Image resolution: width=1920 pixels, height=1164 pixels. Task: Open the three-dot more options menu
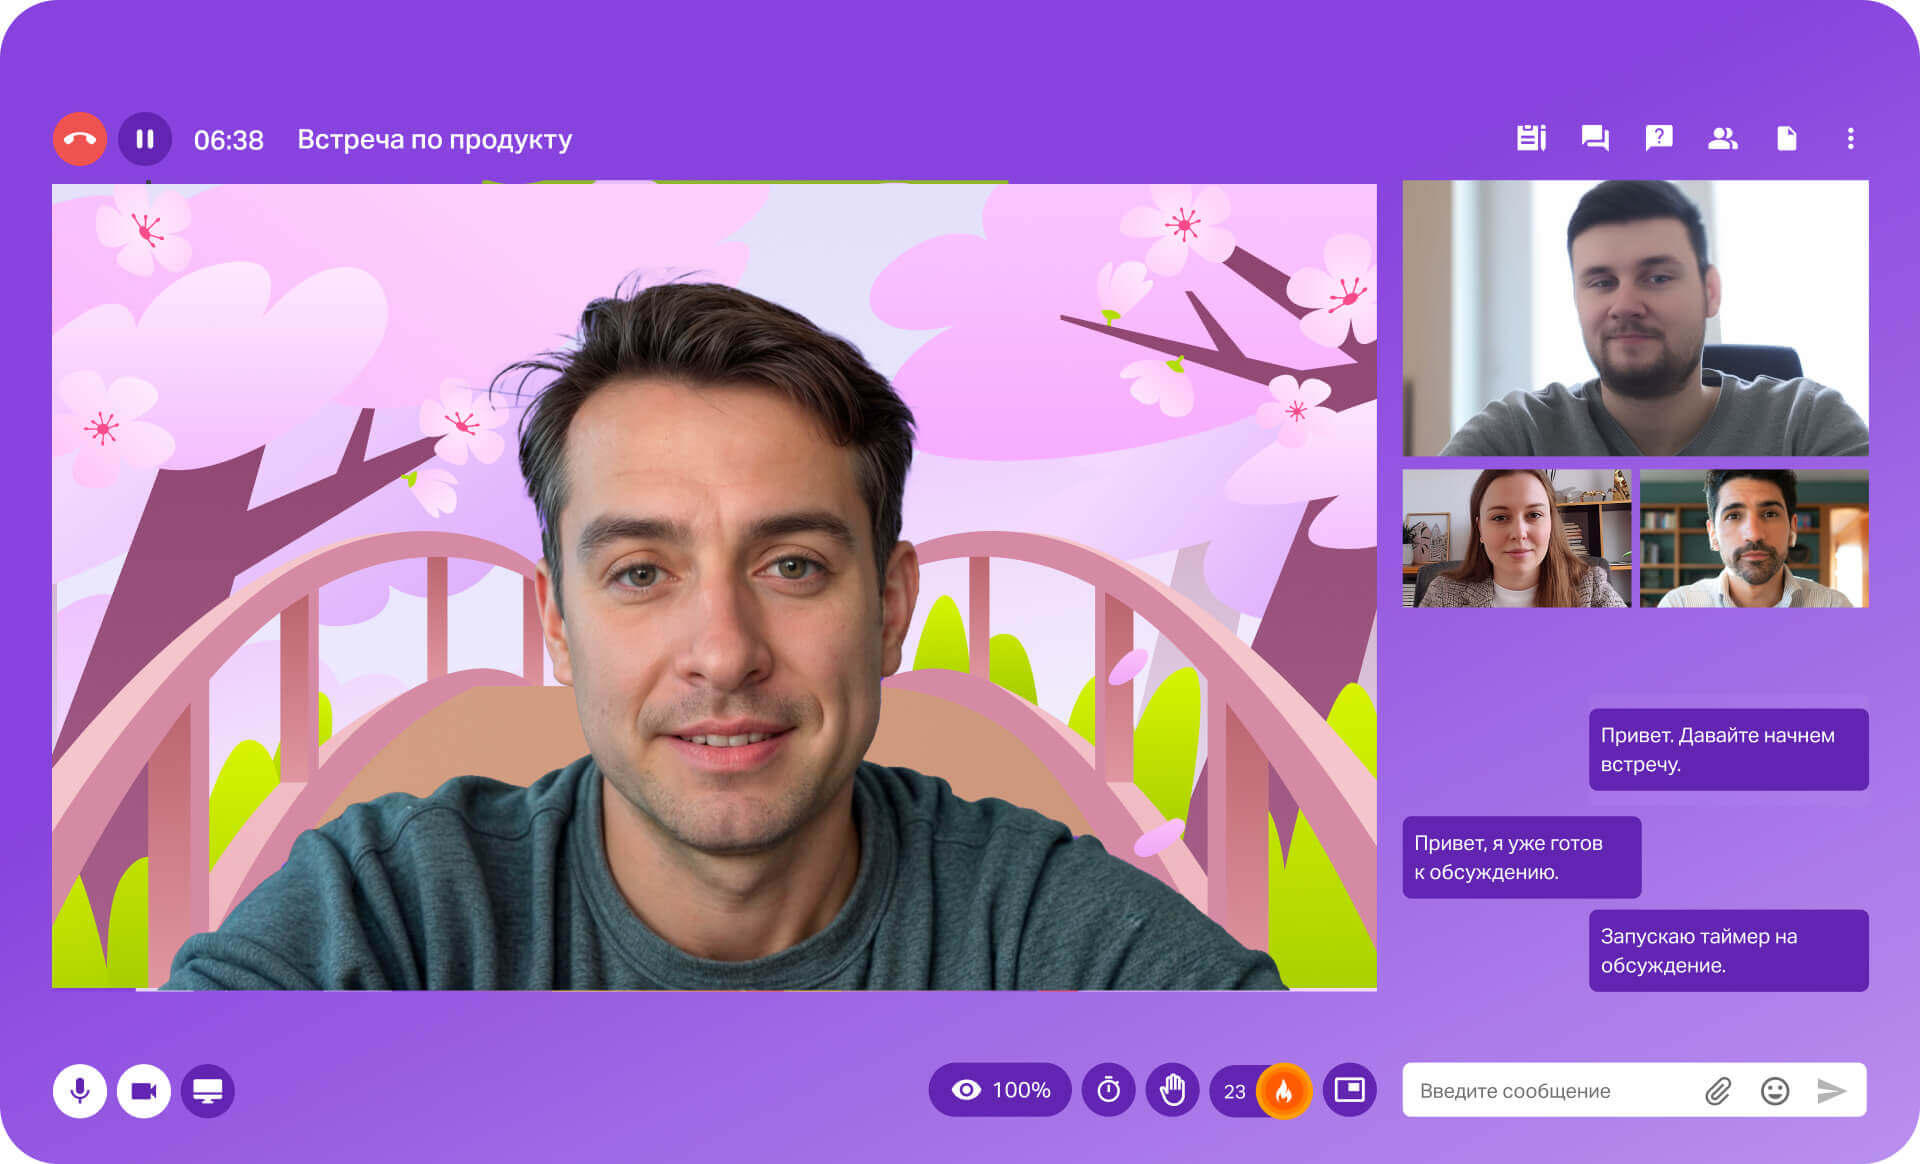click(x=1850, y=138)
